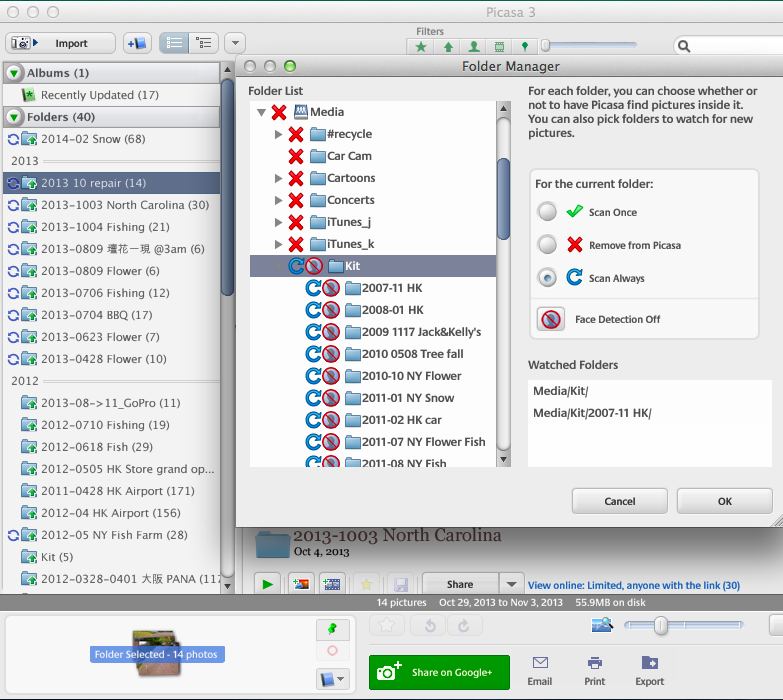
Task: Open the view options dropdown arrow
Action: [x=235, y=43]
